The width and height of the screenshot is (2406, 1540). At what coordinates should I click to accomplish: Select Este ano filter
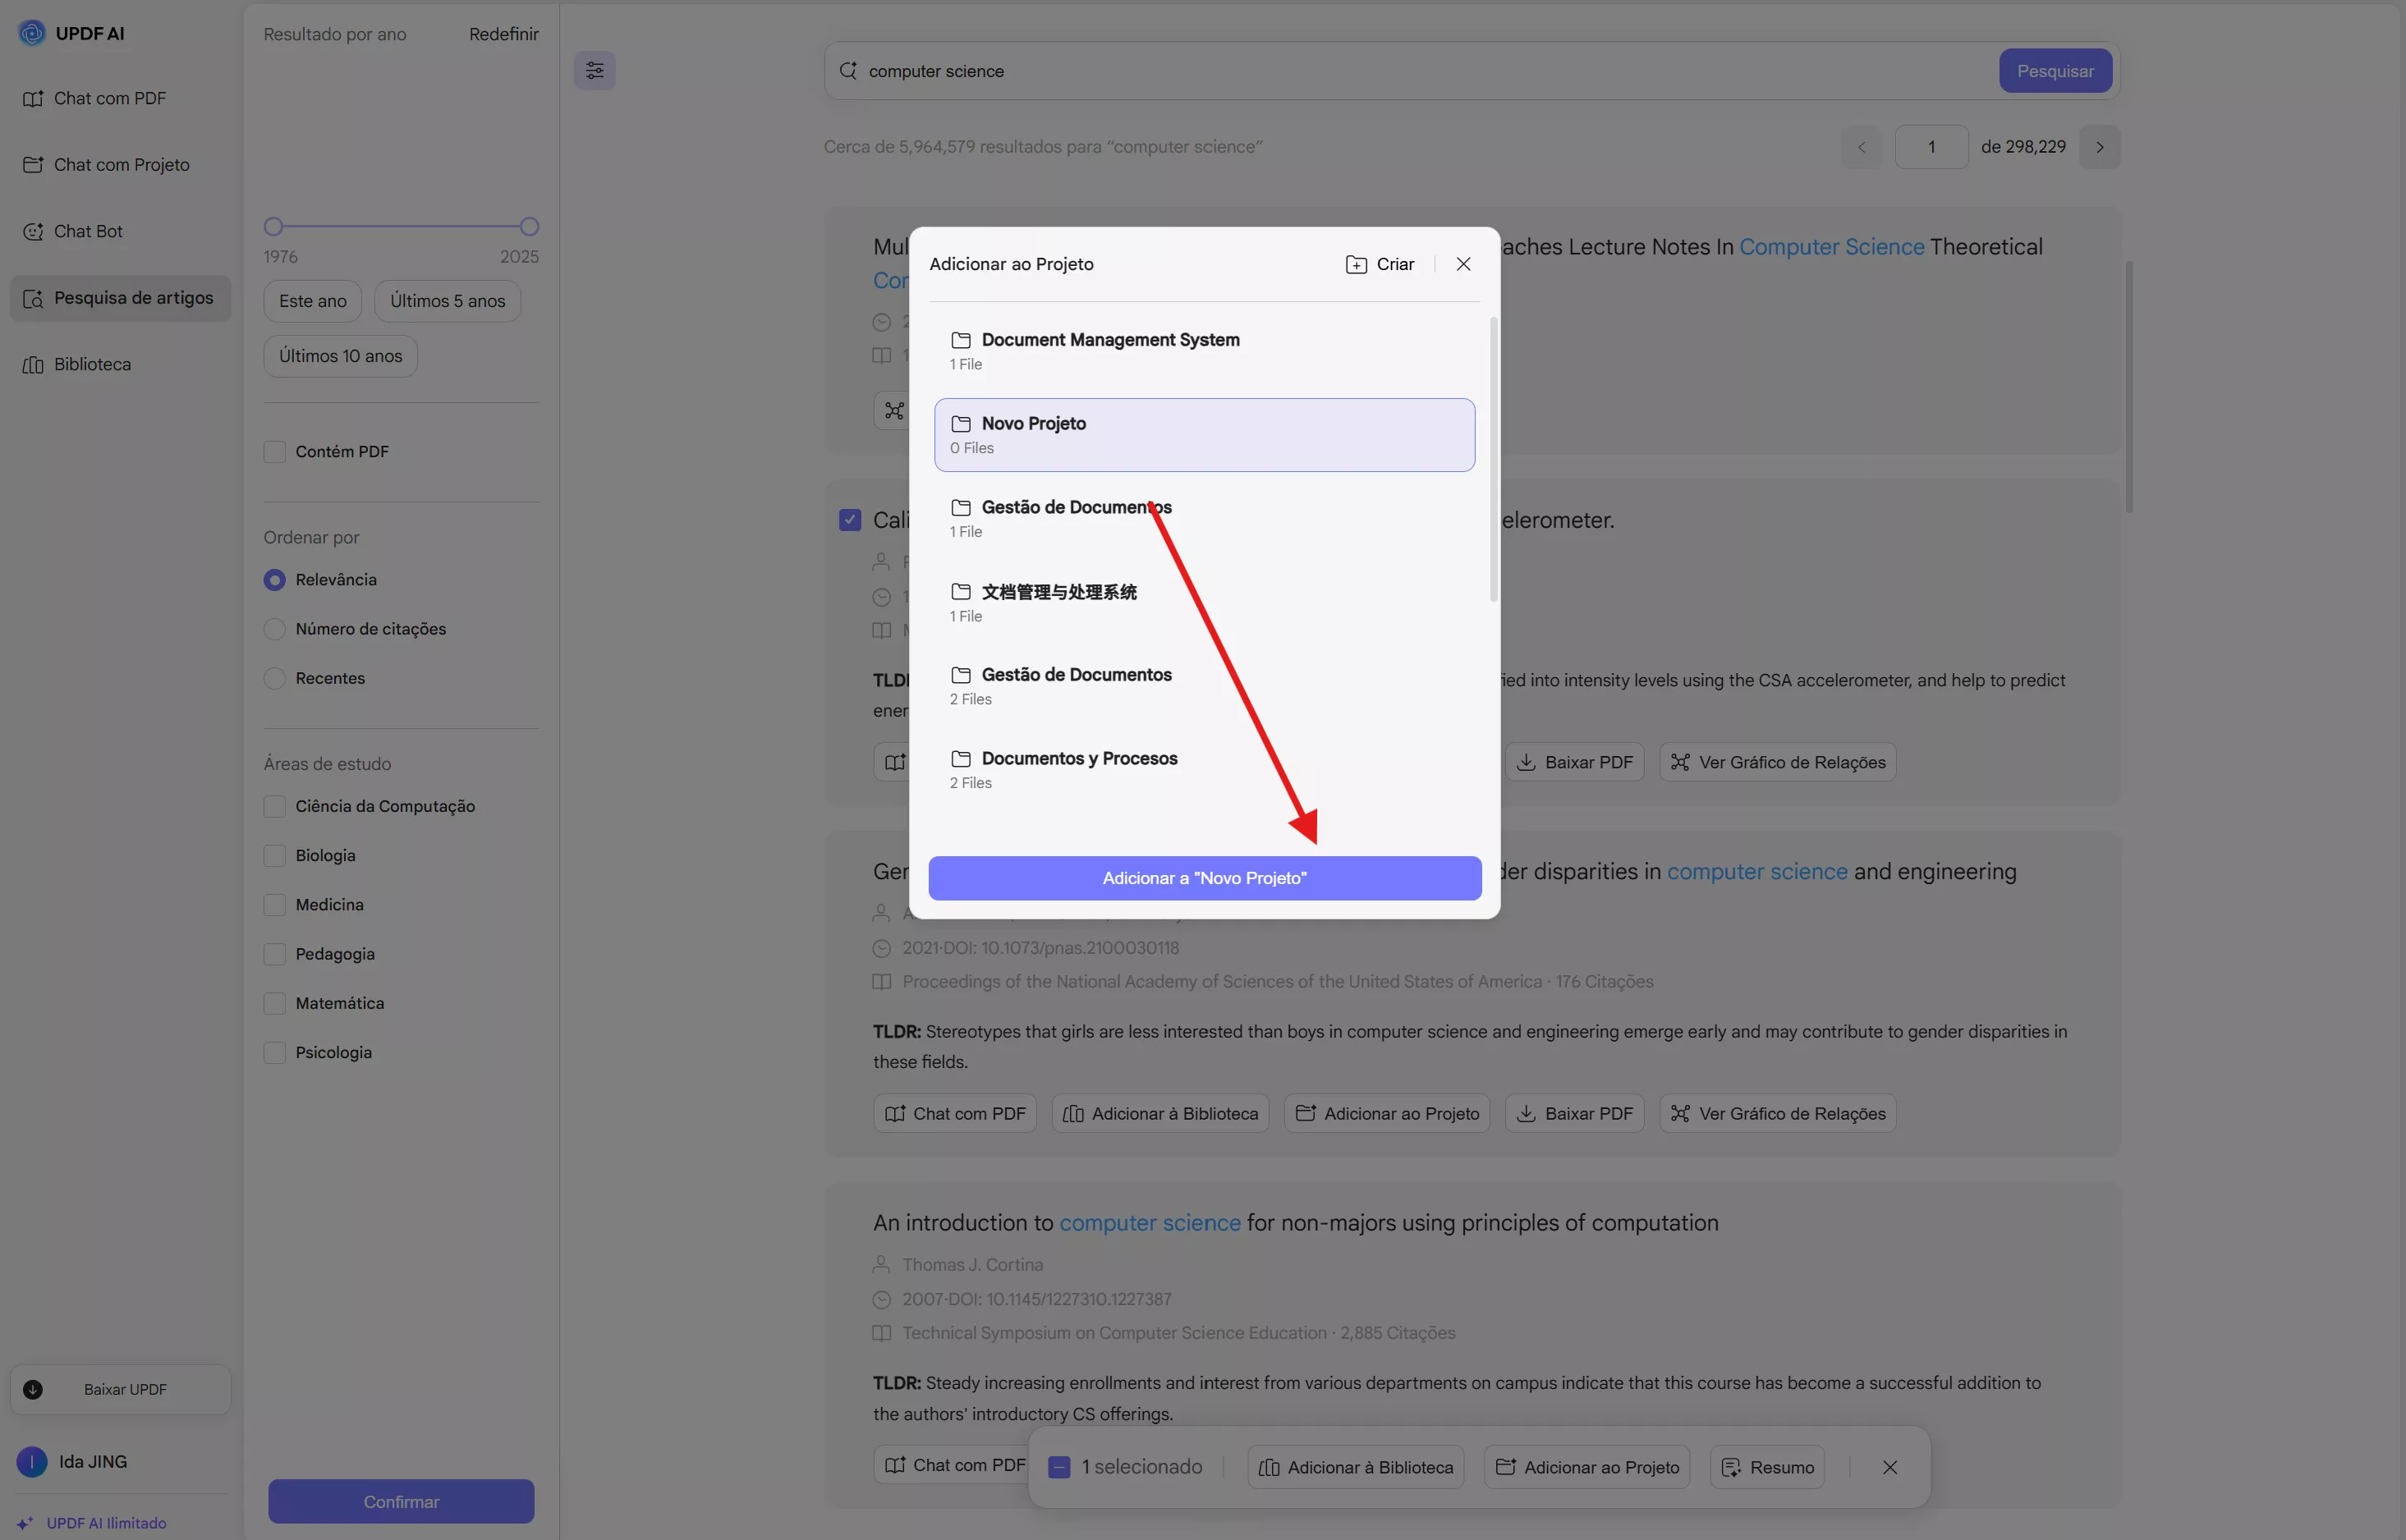[313, 301]
